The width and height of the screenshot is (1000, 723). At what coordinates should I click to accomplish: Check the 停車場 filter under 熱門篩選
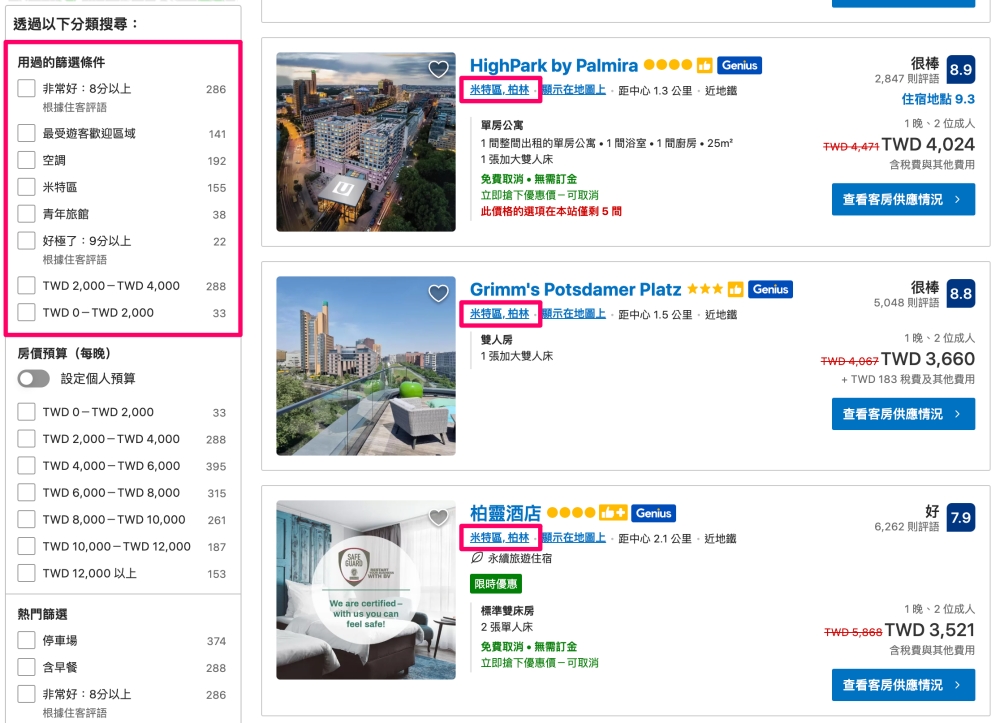tap(26, 640)
